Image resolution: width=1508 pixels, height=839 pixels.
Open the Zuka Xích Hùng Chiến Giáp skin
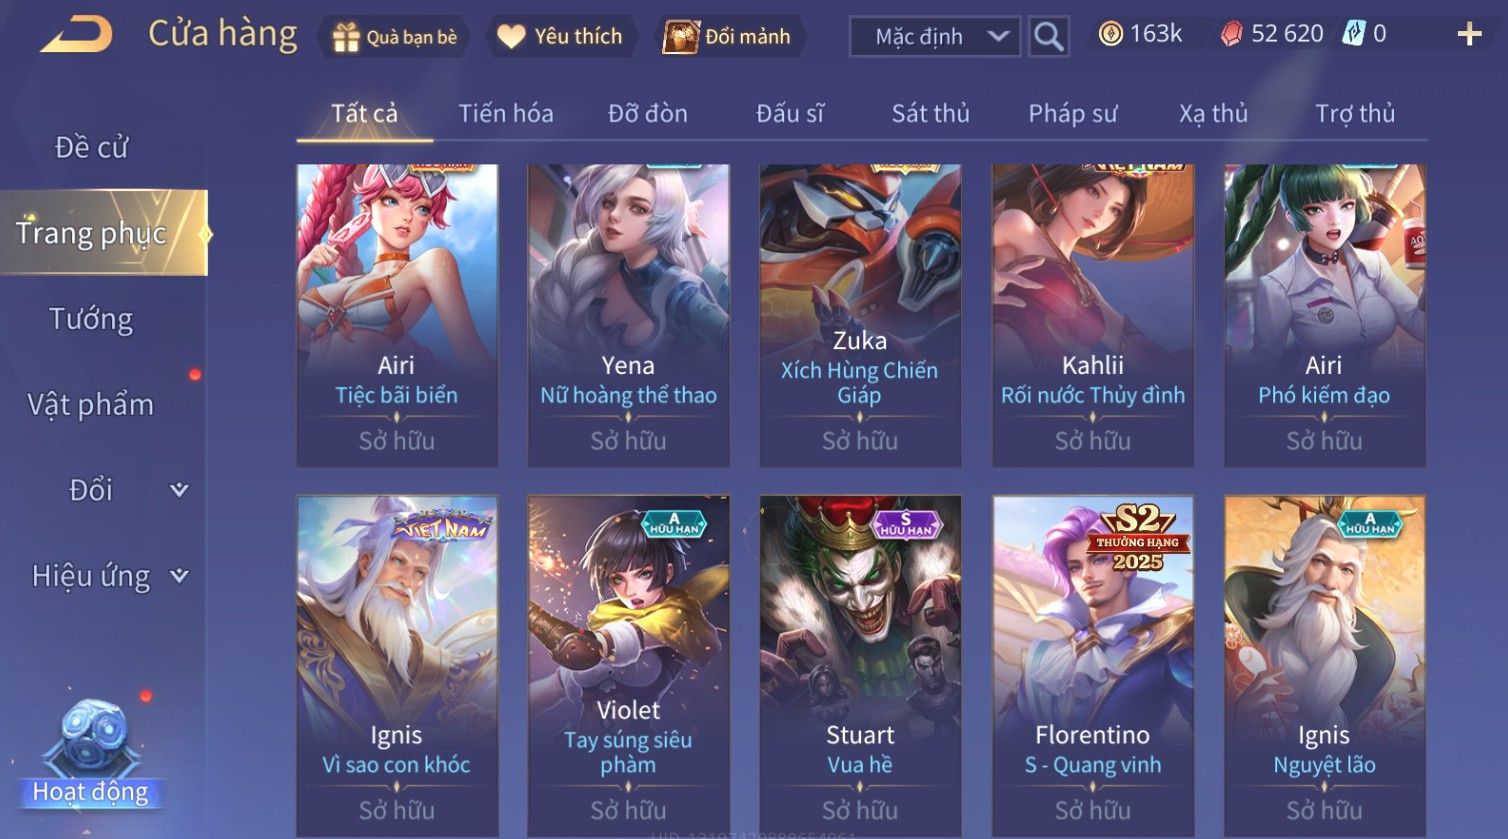click(x=860, y=315)
